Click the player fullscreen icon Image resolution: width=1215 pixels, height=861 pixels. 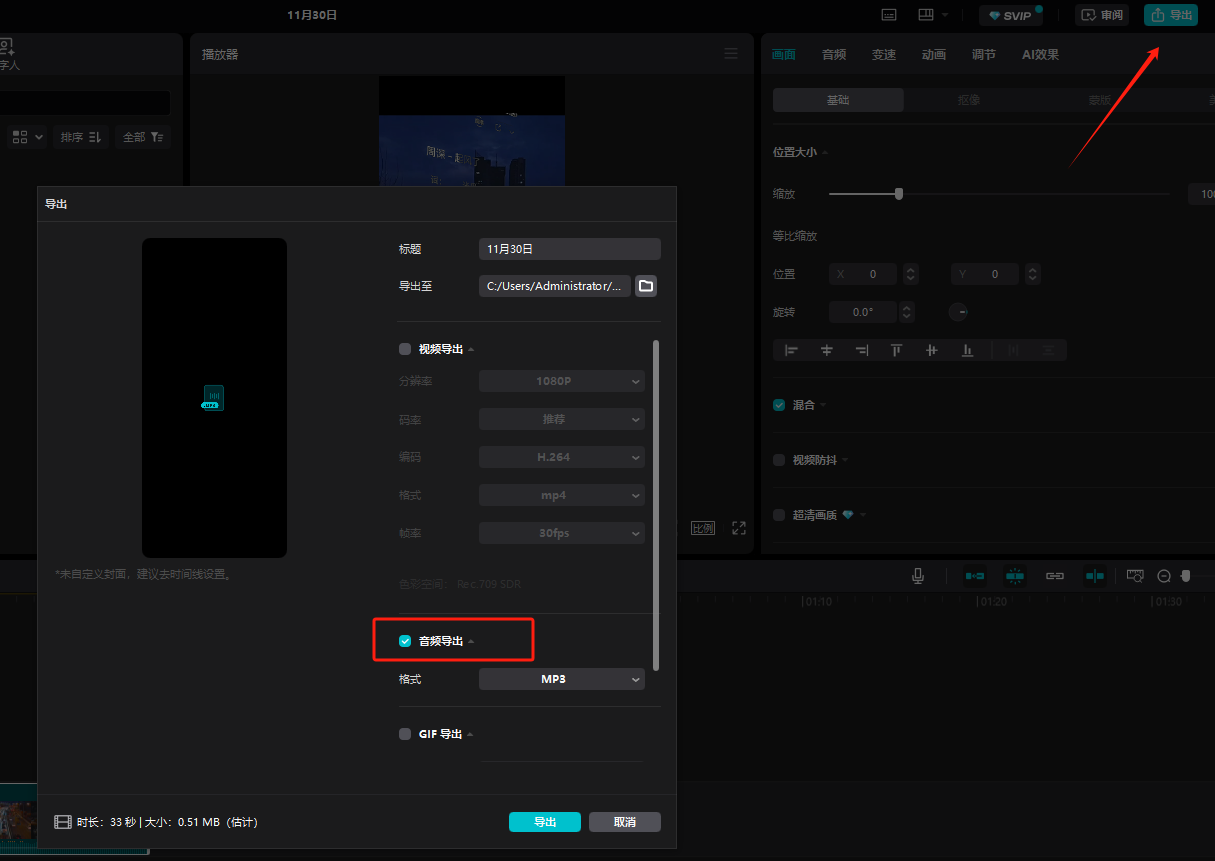tap(739, 528)
